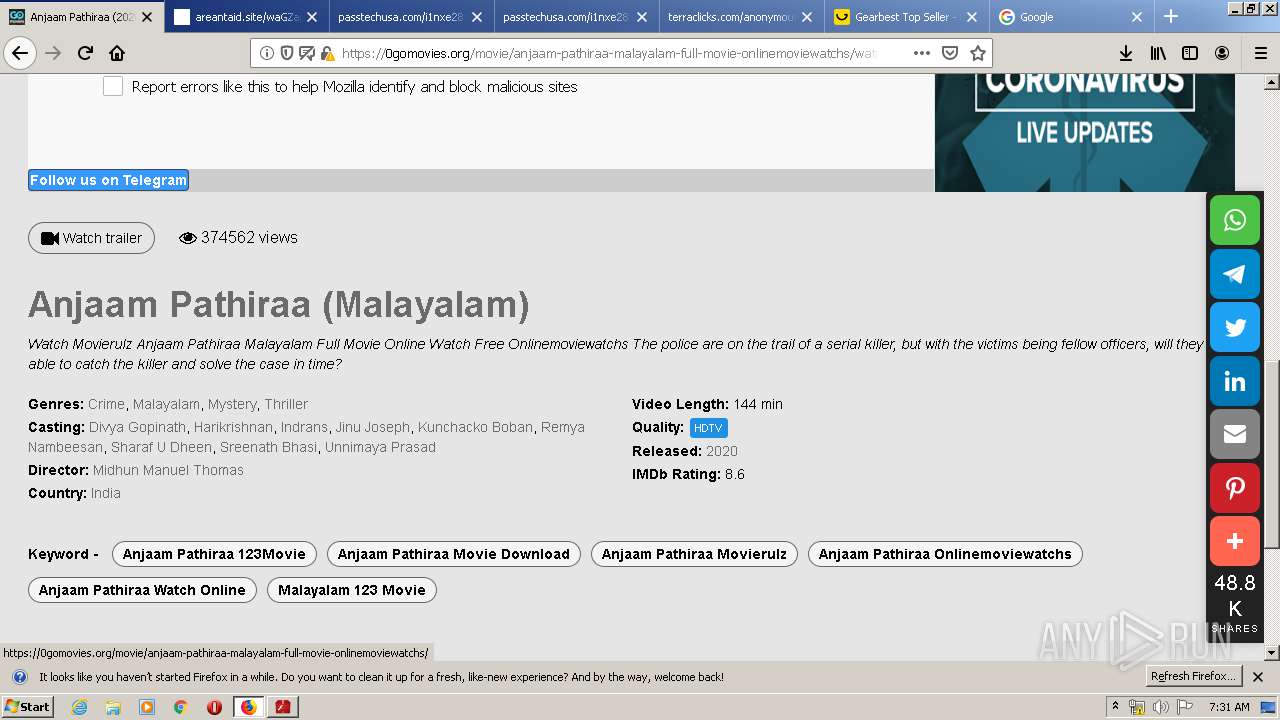The width and height of the screenshot is (1280, 720).
Task: Open Kunchacko Boban cast link
Action: pyautogui.click(x=475, y=427)
